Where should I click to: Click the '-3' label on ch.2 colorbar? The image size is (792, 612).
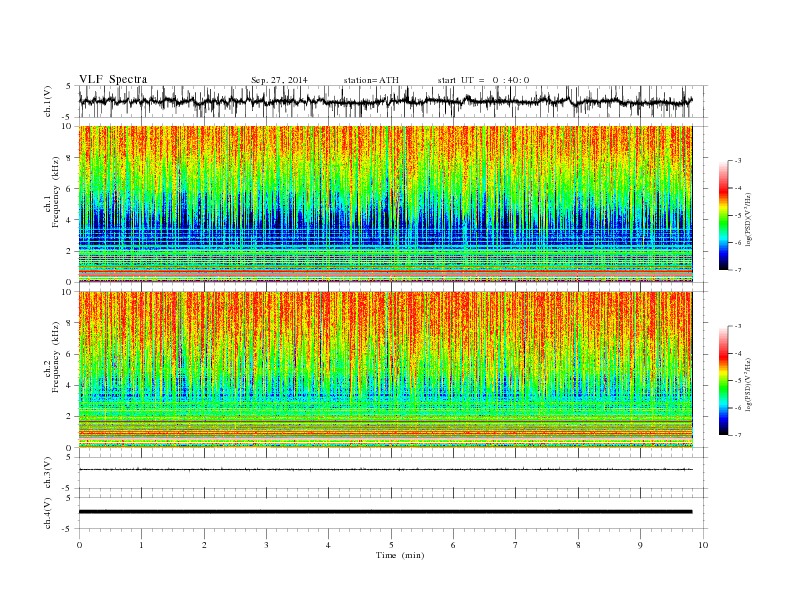point(738,327)
